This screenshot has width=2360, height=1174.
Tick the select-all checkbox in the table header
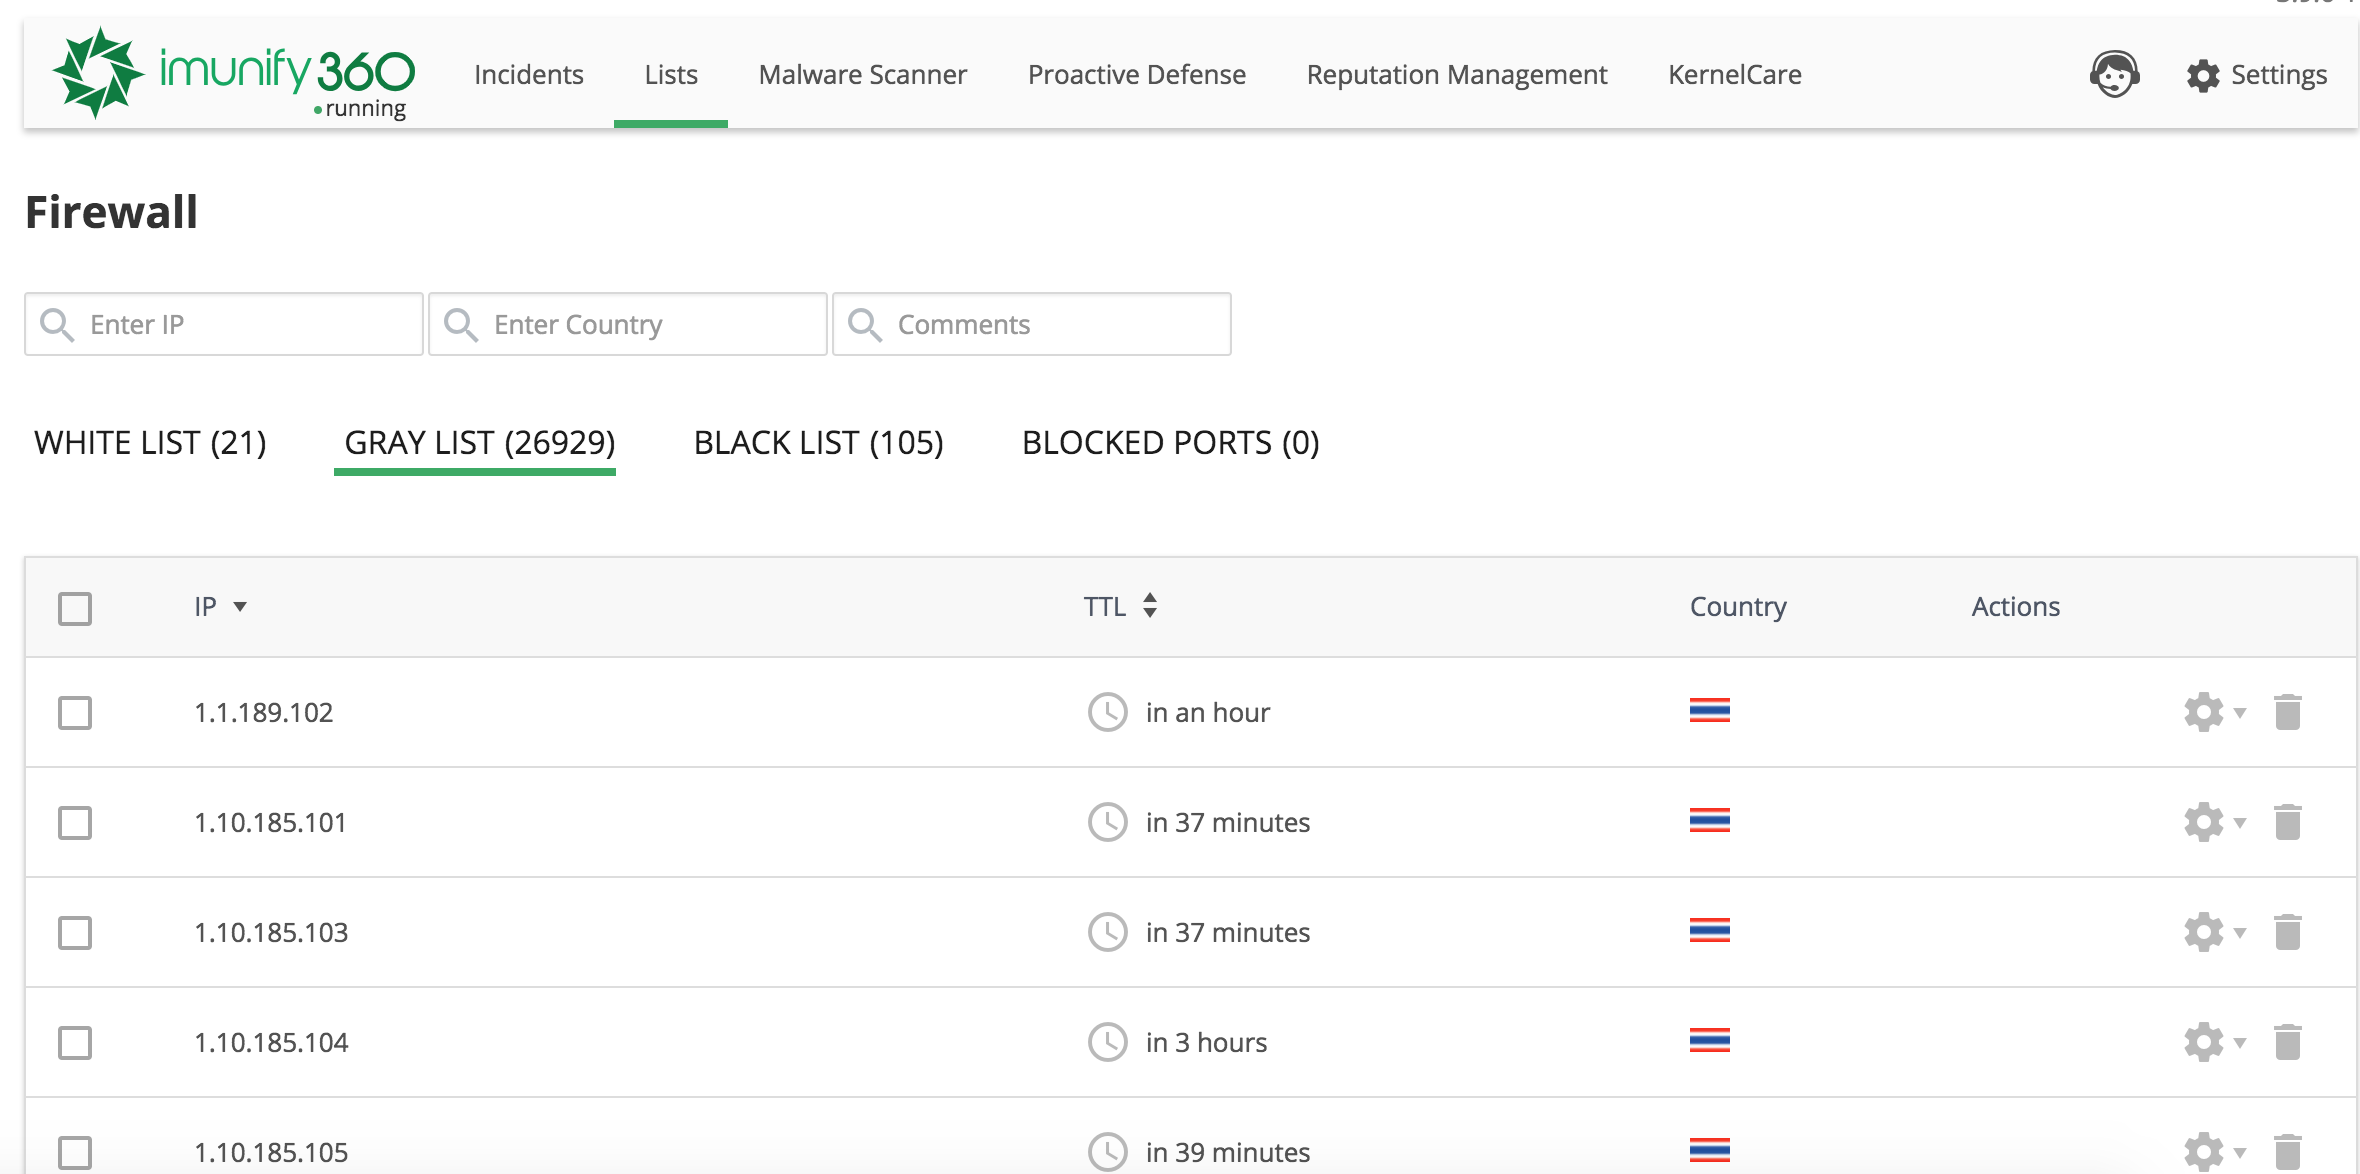pyautogui.click(x=75, y=608)
